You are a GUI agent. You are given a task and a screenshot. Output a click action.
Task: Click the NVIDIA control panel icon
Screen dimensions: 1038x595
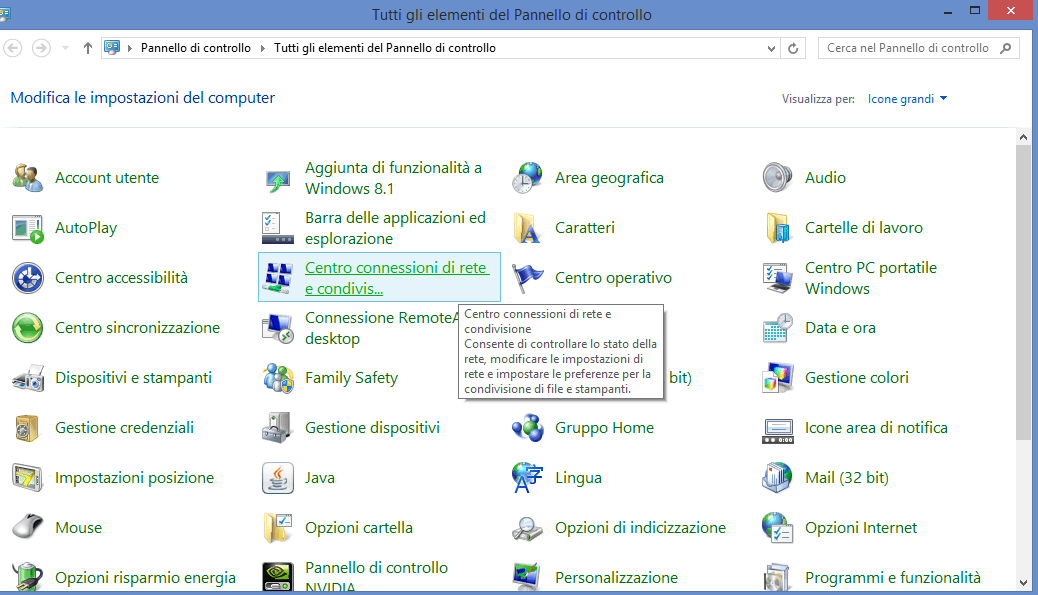pos(278,578)
